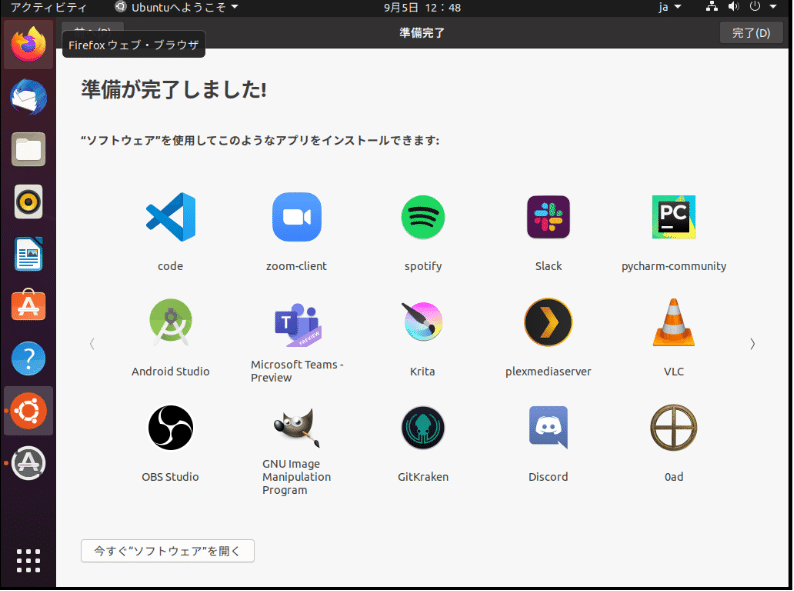The image size is (794, 591).
Task: Select the plexmediaserver icon
Action: pyautogui.click(x=548, y=322)
